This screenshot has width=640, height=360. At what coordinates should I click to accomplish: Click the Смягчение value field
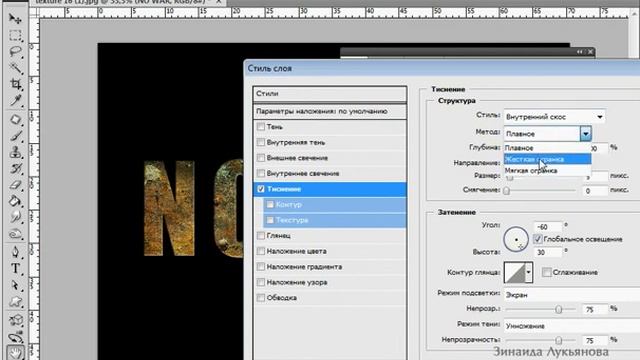pyautogui.click(x=594, y=191)
